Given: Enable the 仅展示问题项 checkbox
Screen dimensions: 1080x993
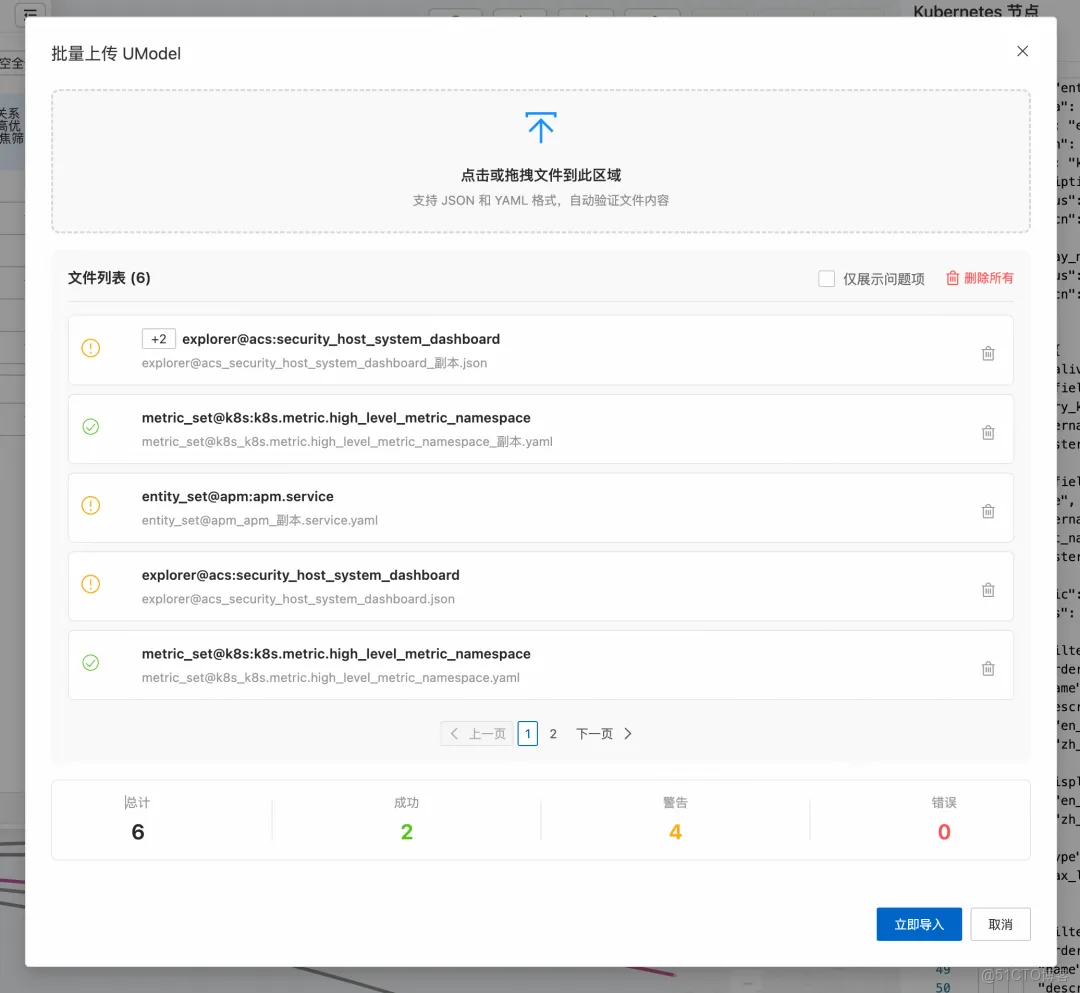Looking at the screenshot, I should (x=827, y=278).
